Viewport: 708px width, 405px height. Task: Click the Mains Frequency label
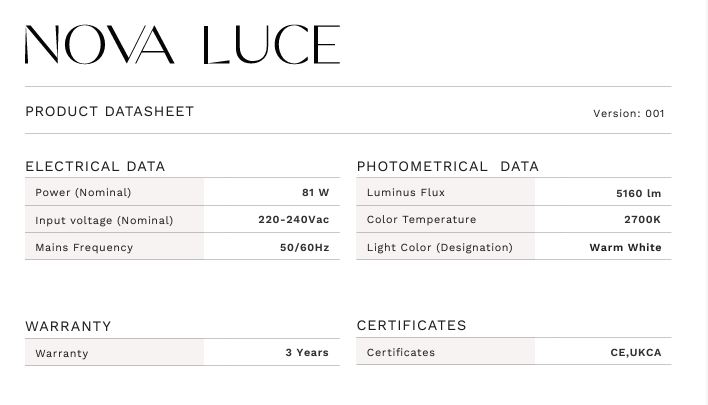(x=84, y=247)
